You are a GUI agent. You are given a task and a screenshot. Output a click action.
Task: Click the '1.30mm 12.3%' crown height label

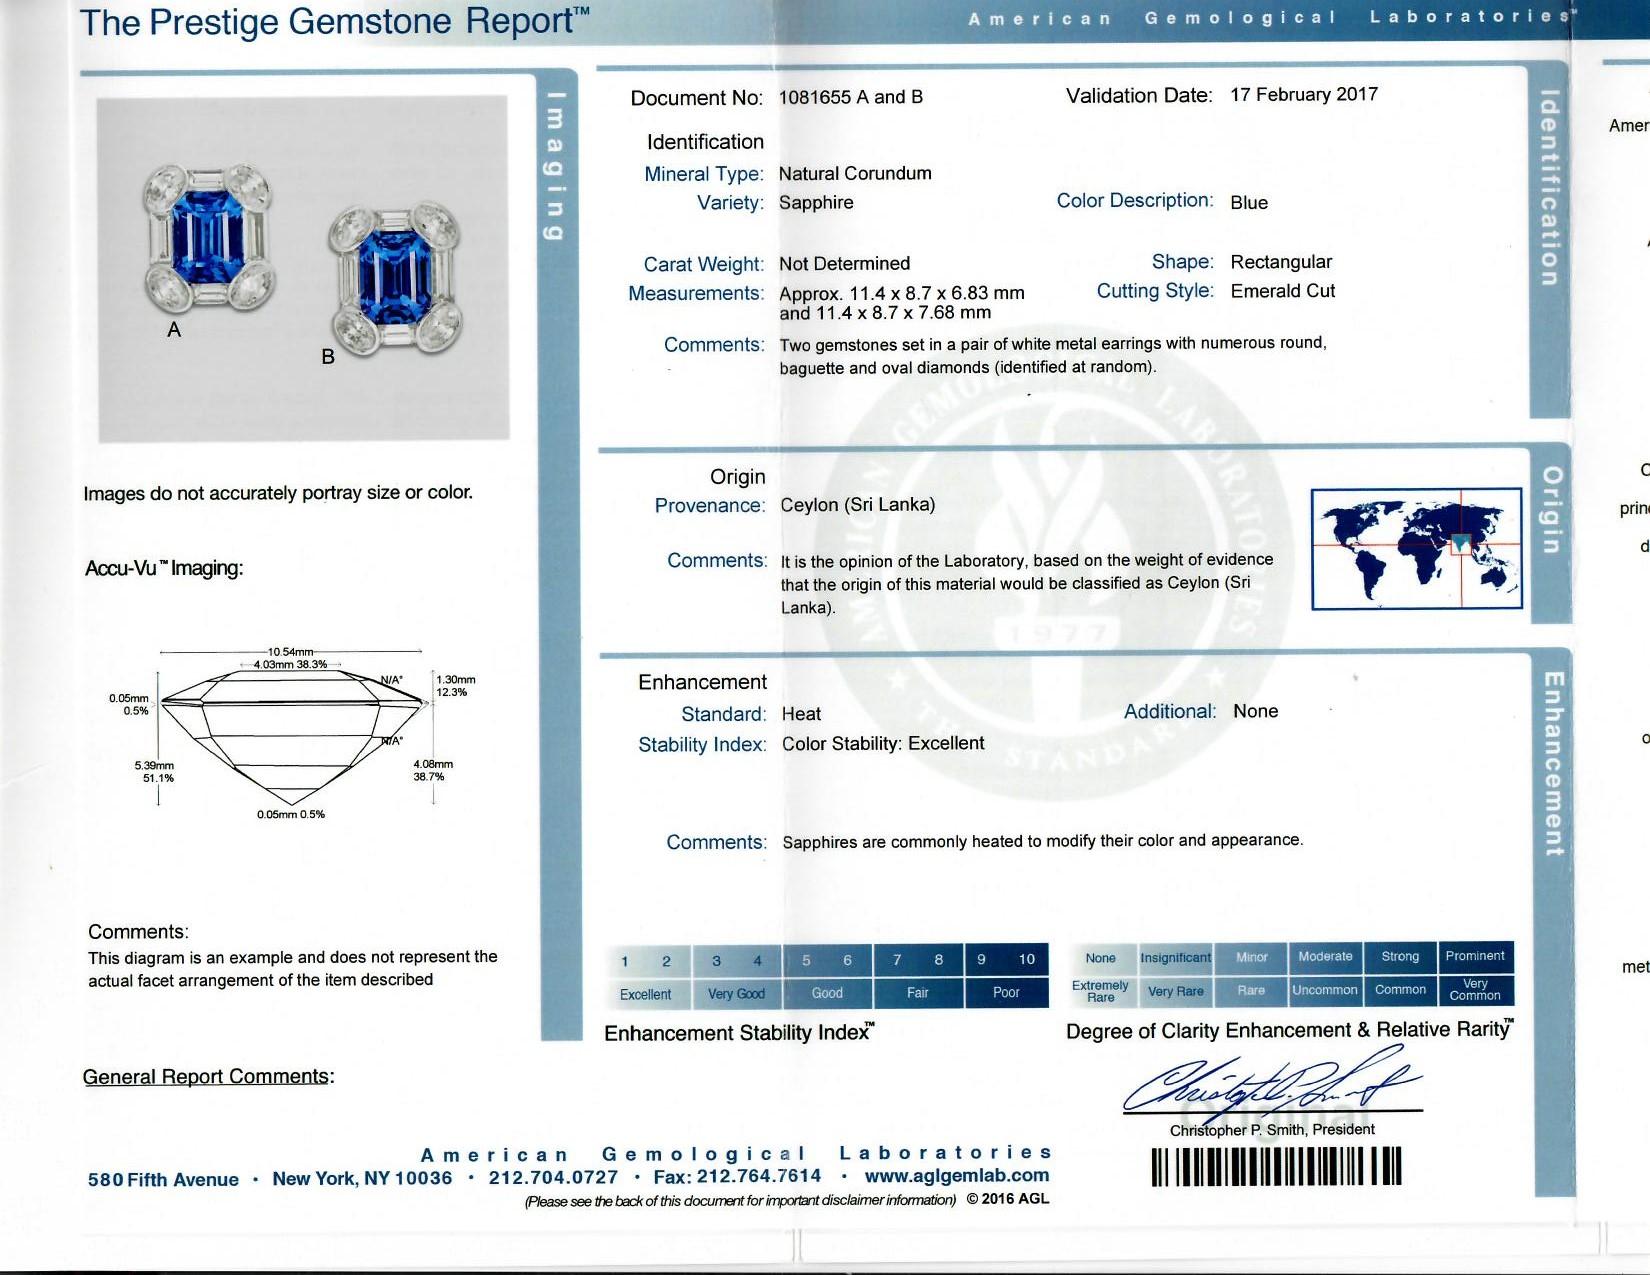click(x=455, y=686)
